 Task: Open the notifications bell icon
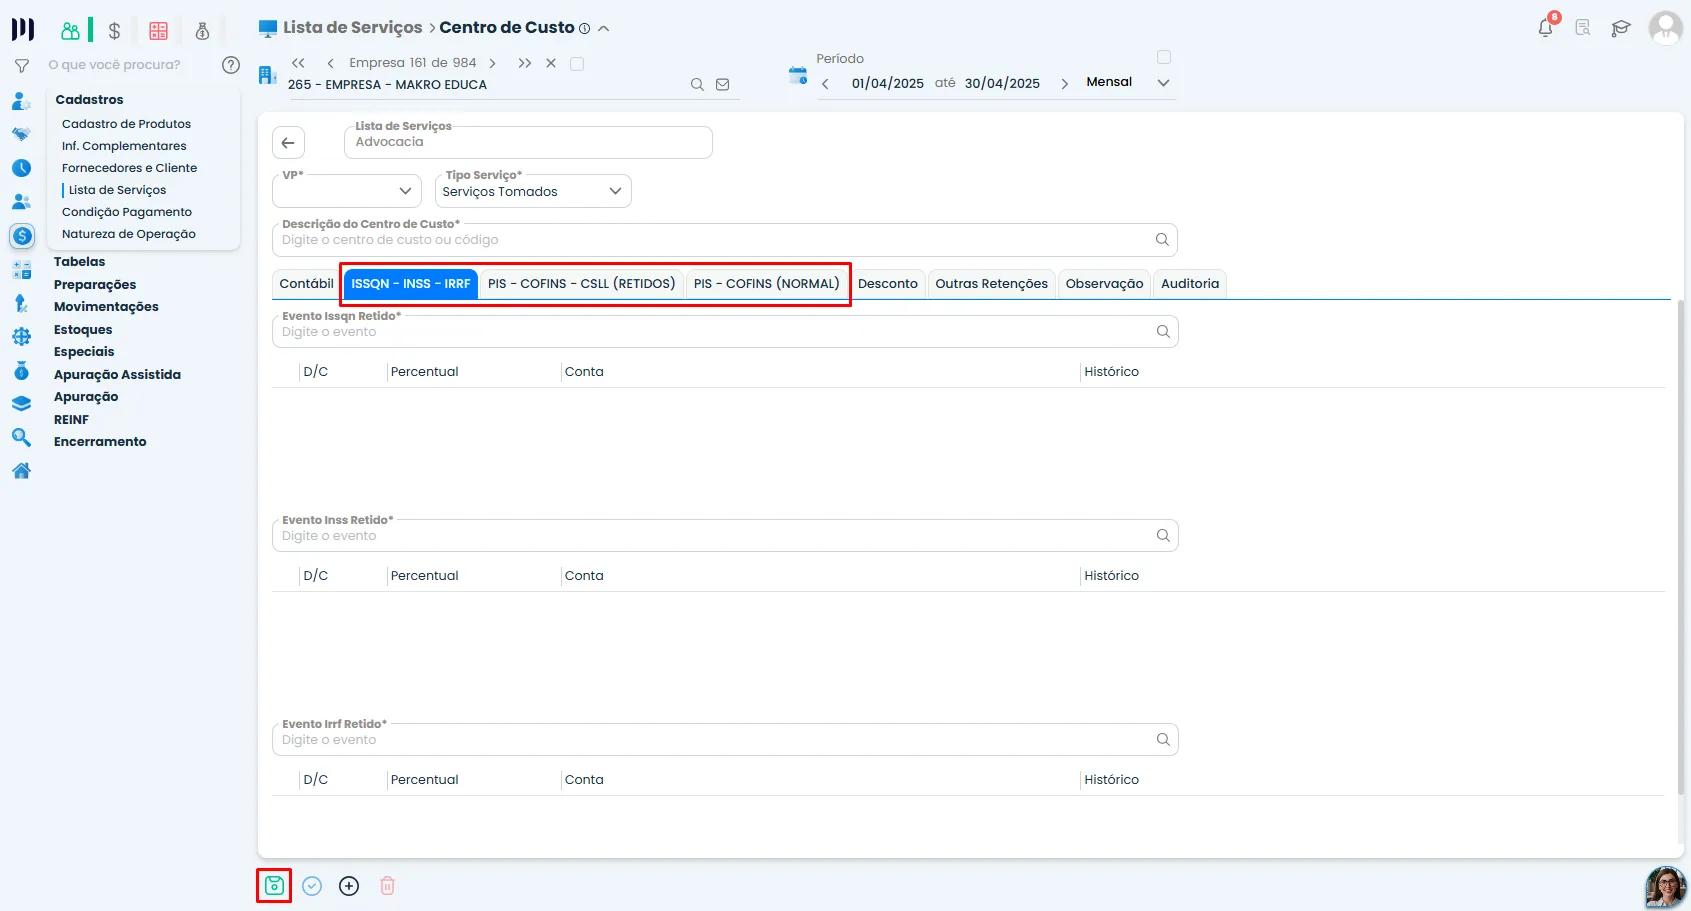point(1546,27)
